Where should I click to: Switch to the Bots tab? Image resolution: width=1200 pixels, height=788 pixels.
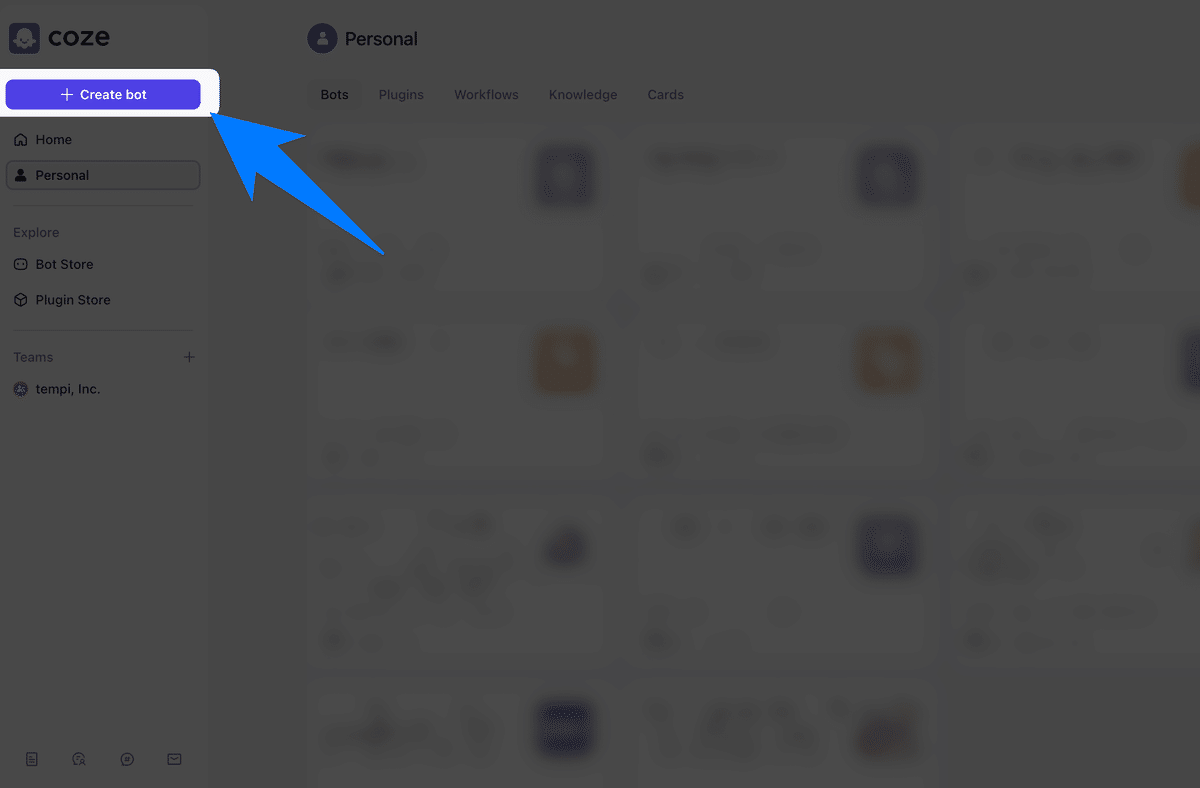pos(335,95)
